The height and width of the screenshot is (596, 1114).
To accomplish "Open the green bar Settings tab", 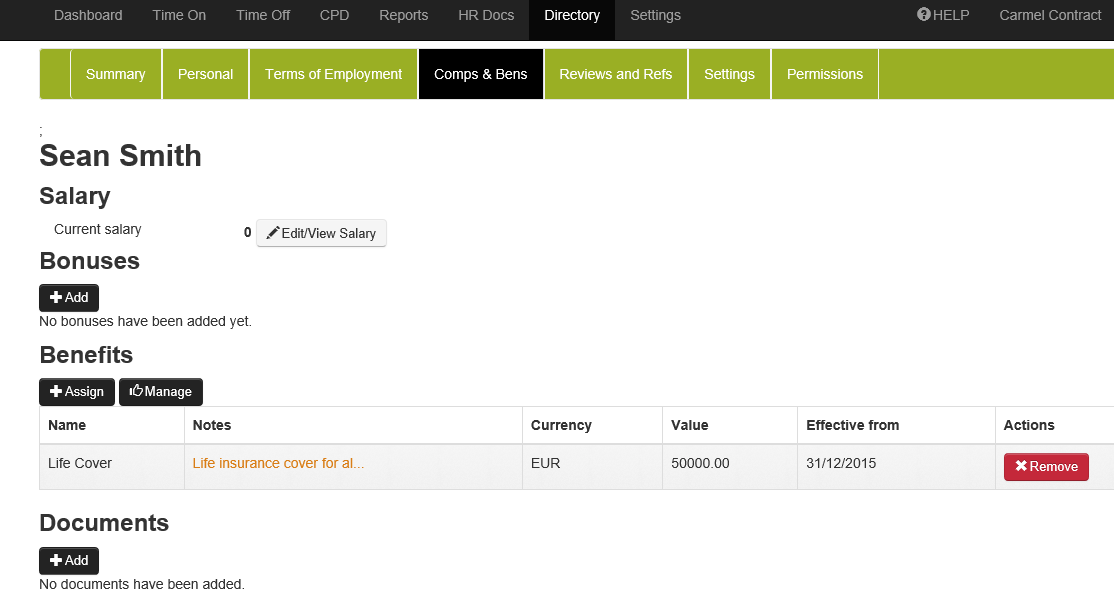I will (x=729, y=74).
